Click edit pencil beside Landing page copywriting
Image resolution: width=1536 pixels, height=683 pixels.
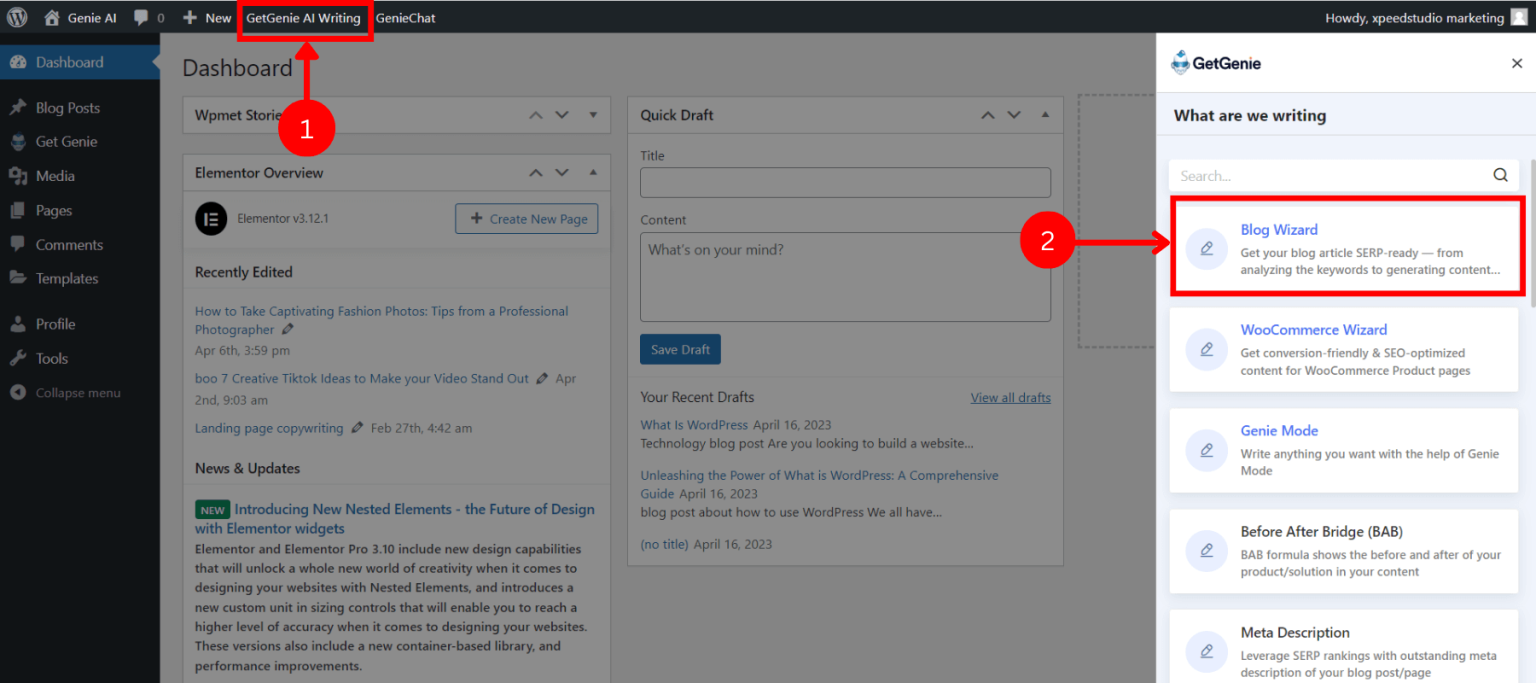tap(357, 428)
